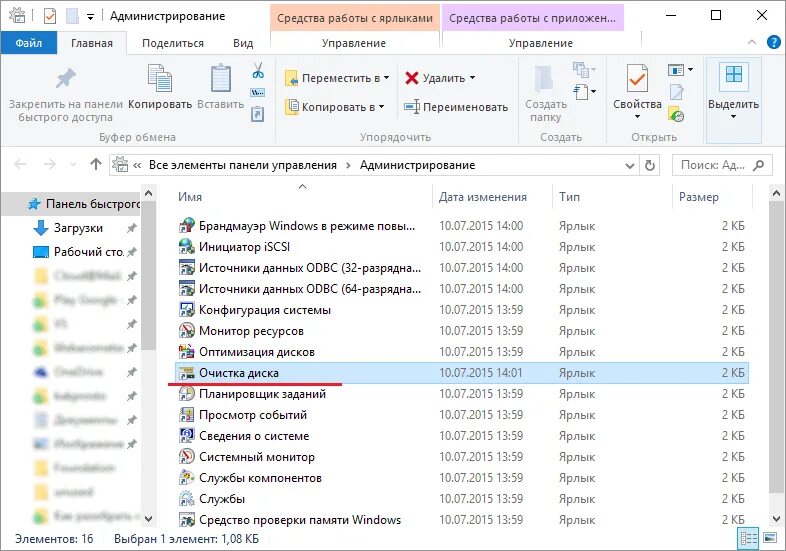Select Сведения о системе icon

186,436
